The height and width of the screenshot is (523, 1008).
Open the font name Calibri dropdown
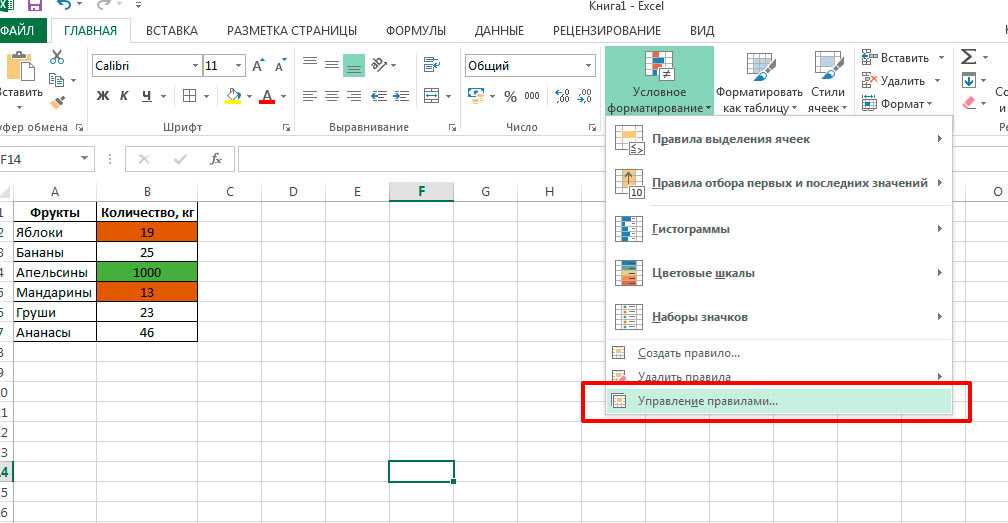point(195,66)
